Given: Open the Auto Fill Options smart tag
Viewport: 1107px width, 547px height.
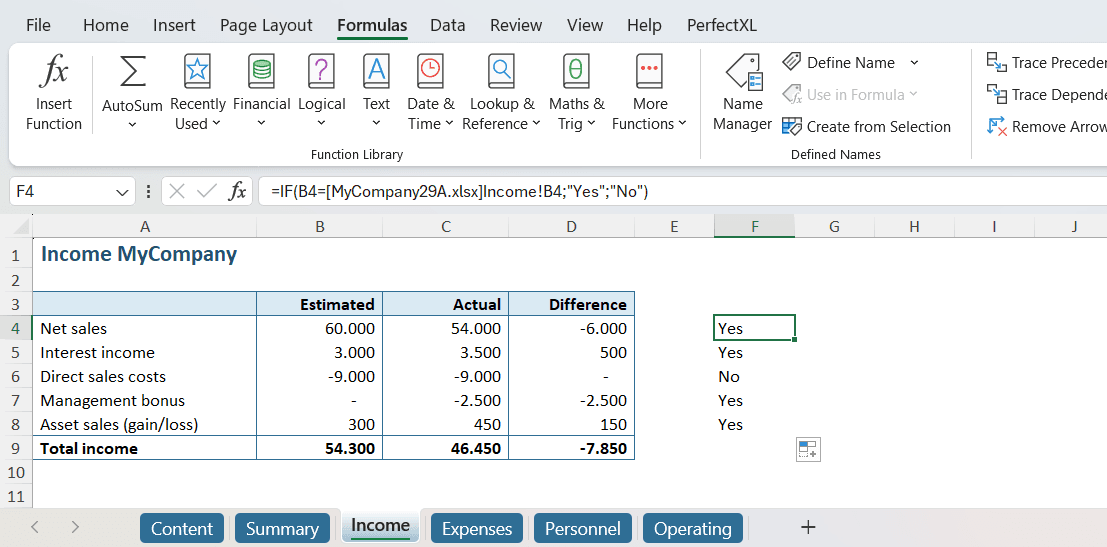Looking at the screenshot, I should click(x=808, y=450).
